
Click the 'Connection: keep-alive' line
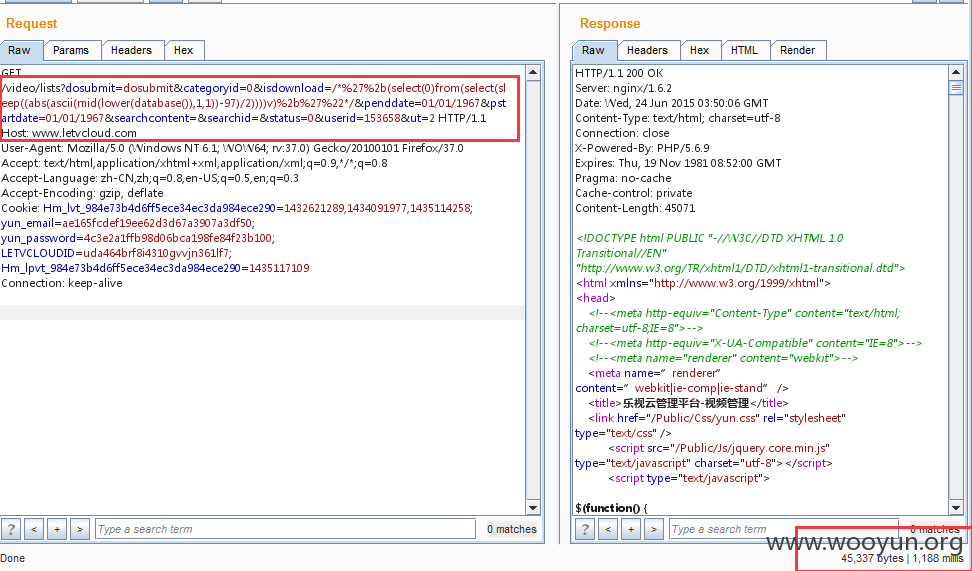[x=62, y=283]
